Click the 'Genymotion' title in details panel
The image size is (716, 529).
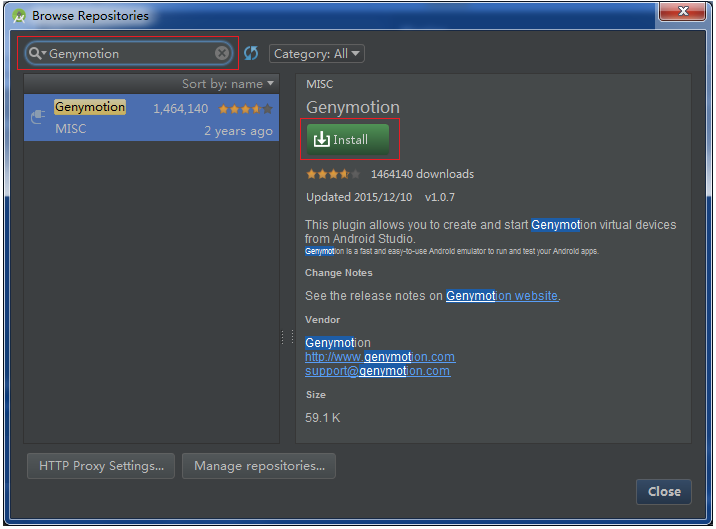[353, 107]
